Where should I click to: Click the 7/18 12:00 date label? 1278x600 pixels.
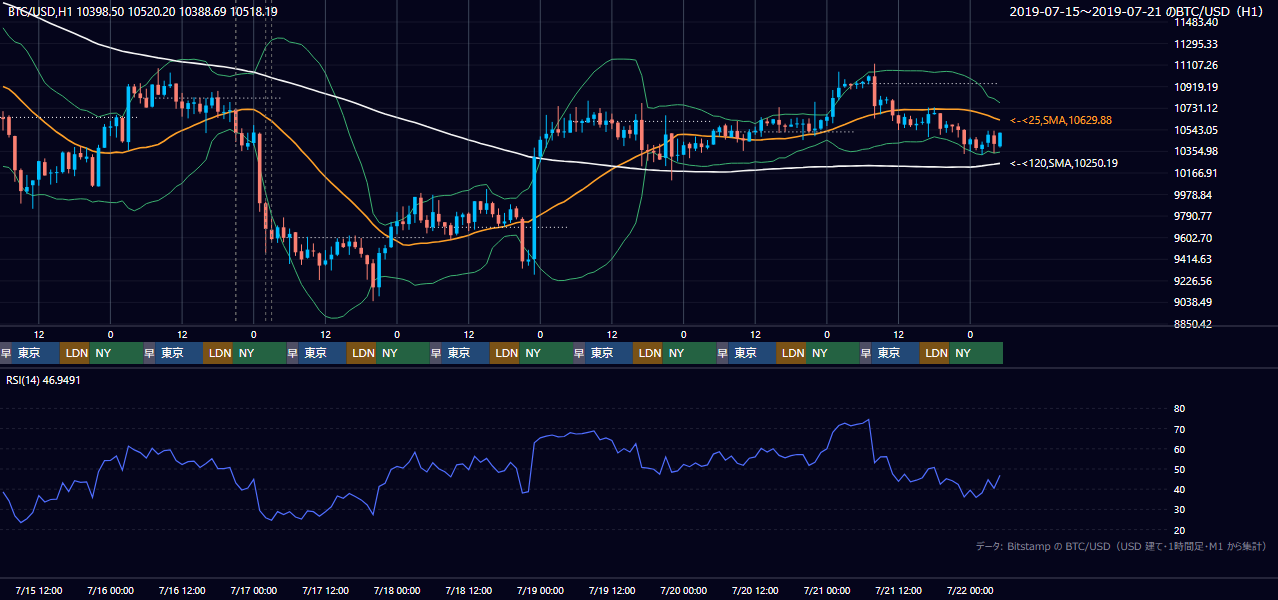[x=469, y=590]
